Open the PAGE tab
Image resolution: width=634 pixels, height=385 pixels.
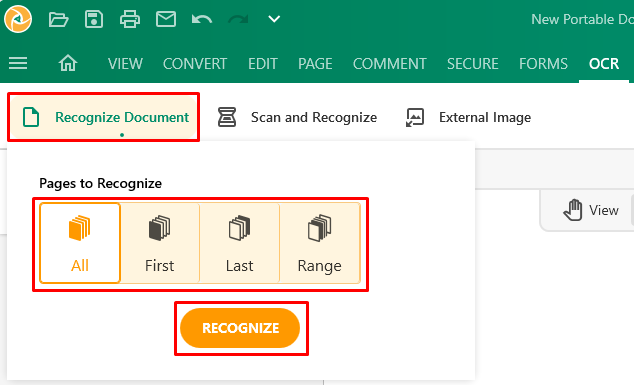(x=315, y=63)
